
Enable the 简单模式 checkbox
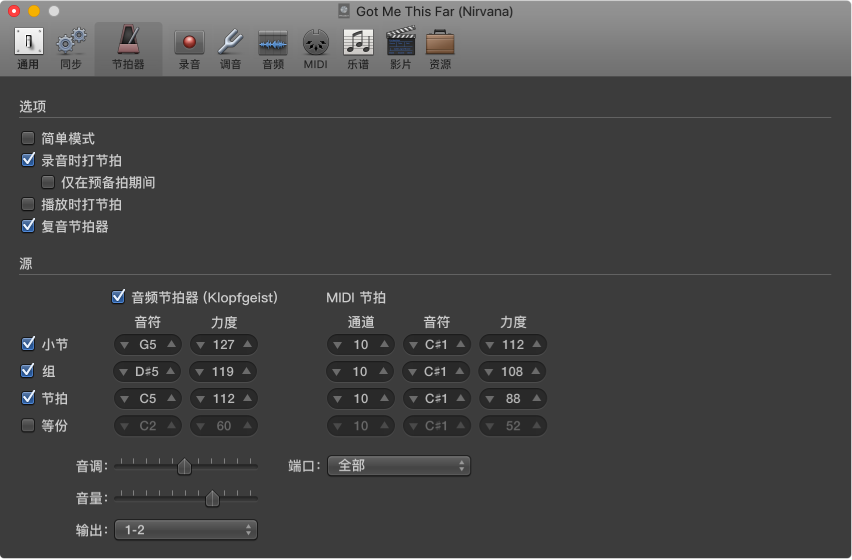(x=28, y=139)
